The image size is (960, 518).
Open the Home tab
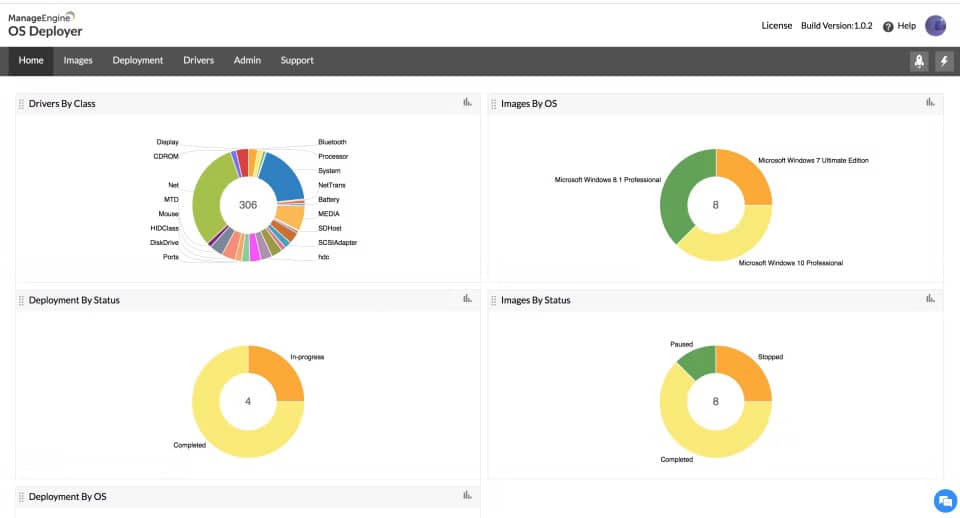pos(31,61)
